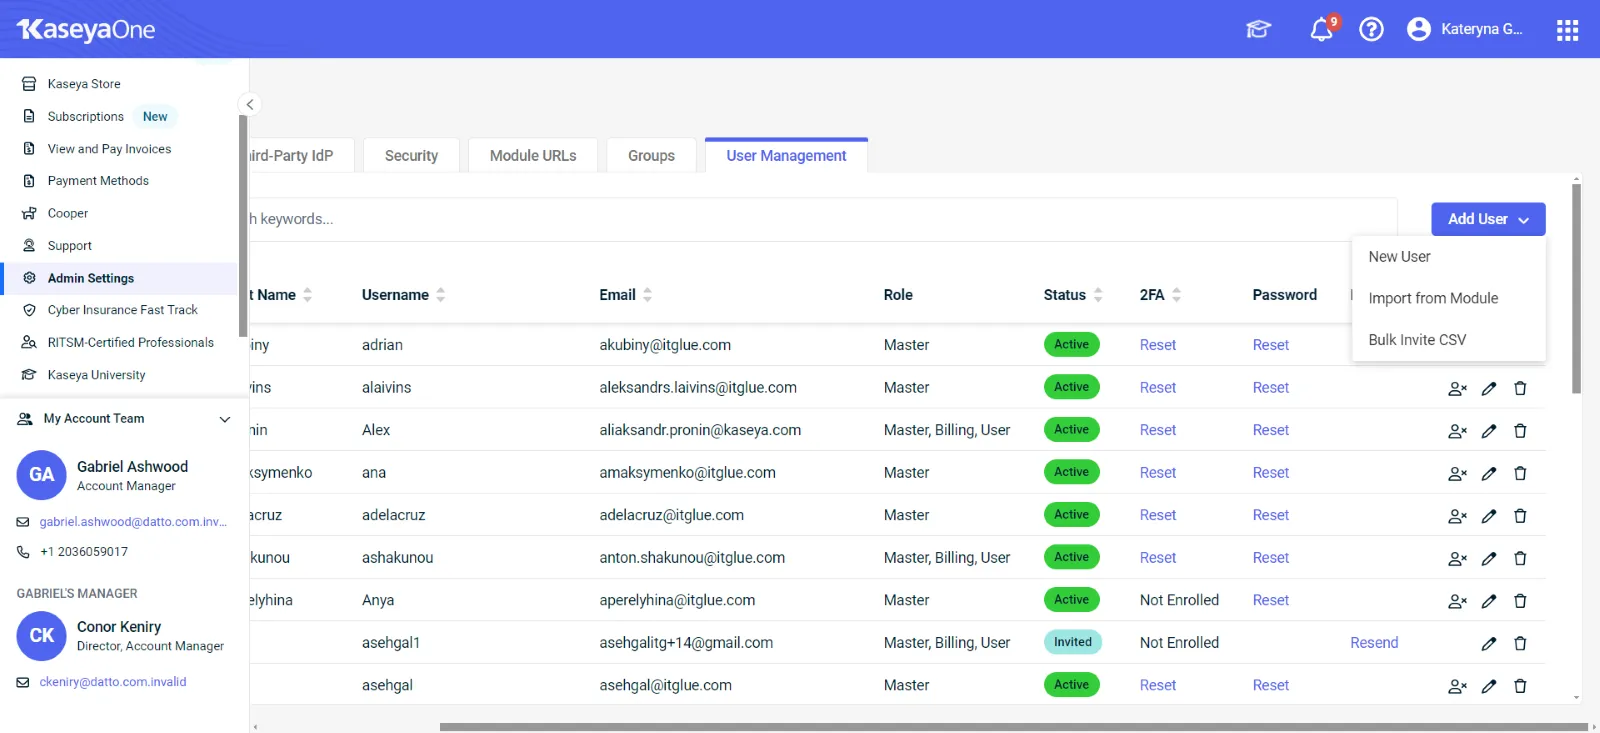Screen dimensions: 1600x733
Task: Click the KaseyaOne logo
Action: (x=86, y=29)
